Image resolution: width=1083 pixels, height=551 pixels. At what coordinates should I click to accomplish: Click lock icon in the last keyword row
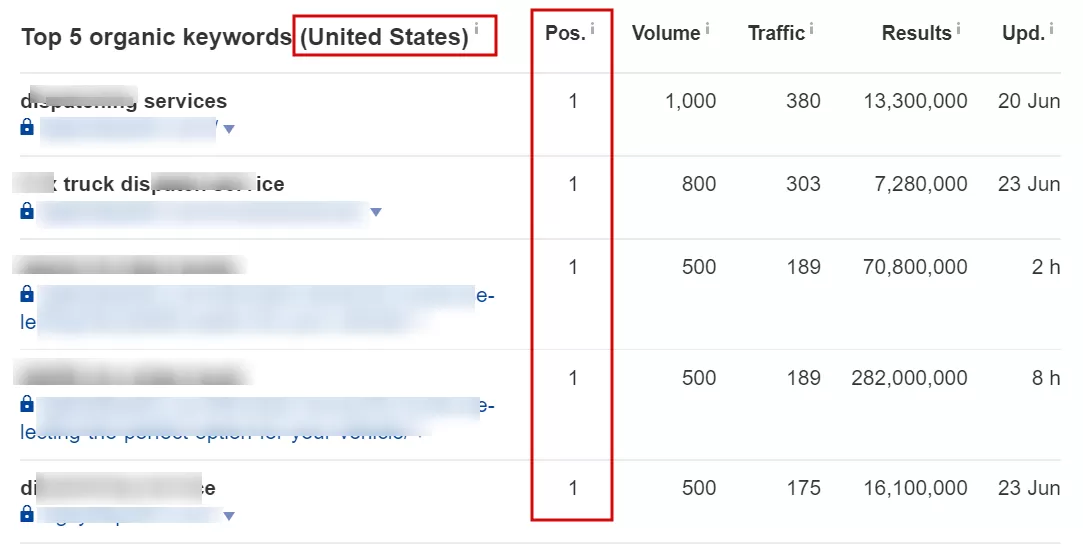[27, 514]
